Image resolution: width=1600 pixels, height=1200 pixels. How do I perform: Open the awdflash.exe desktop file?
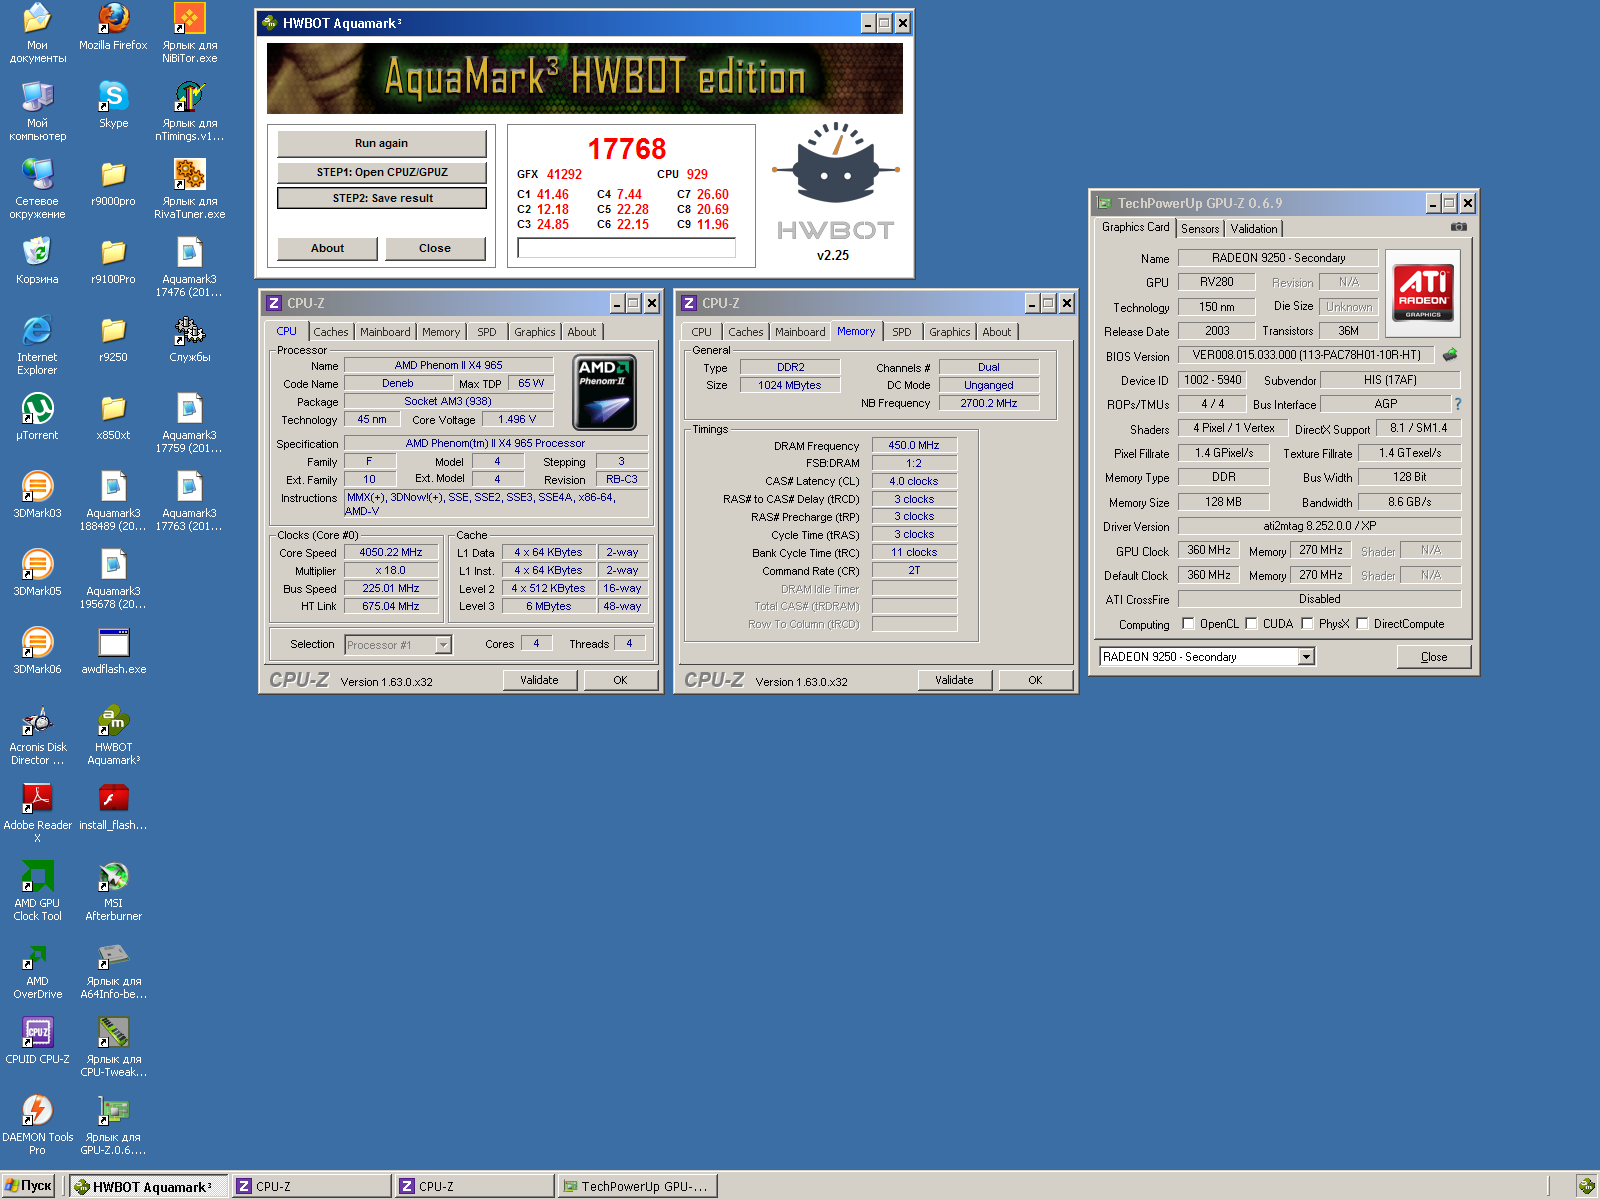click(x=113, y=651)
